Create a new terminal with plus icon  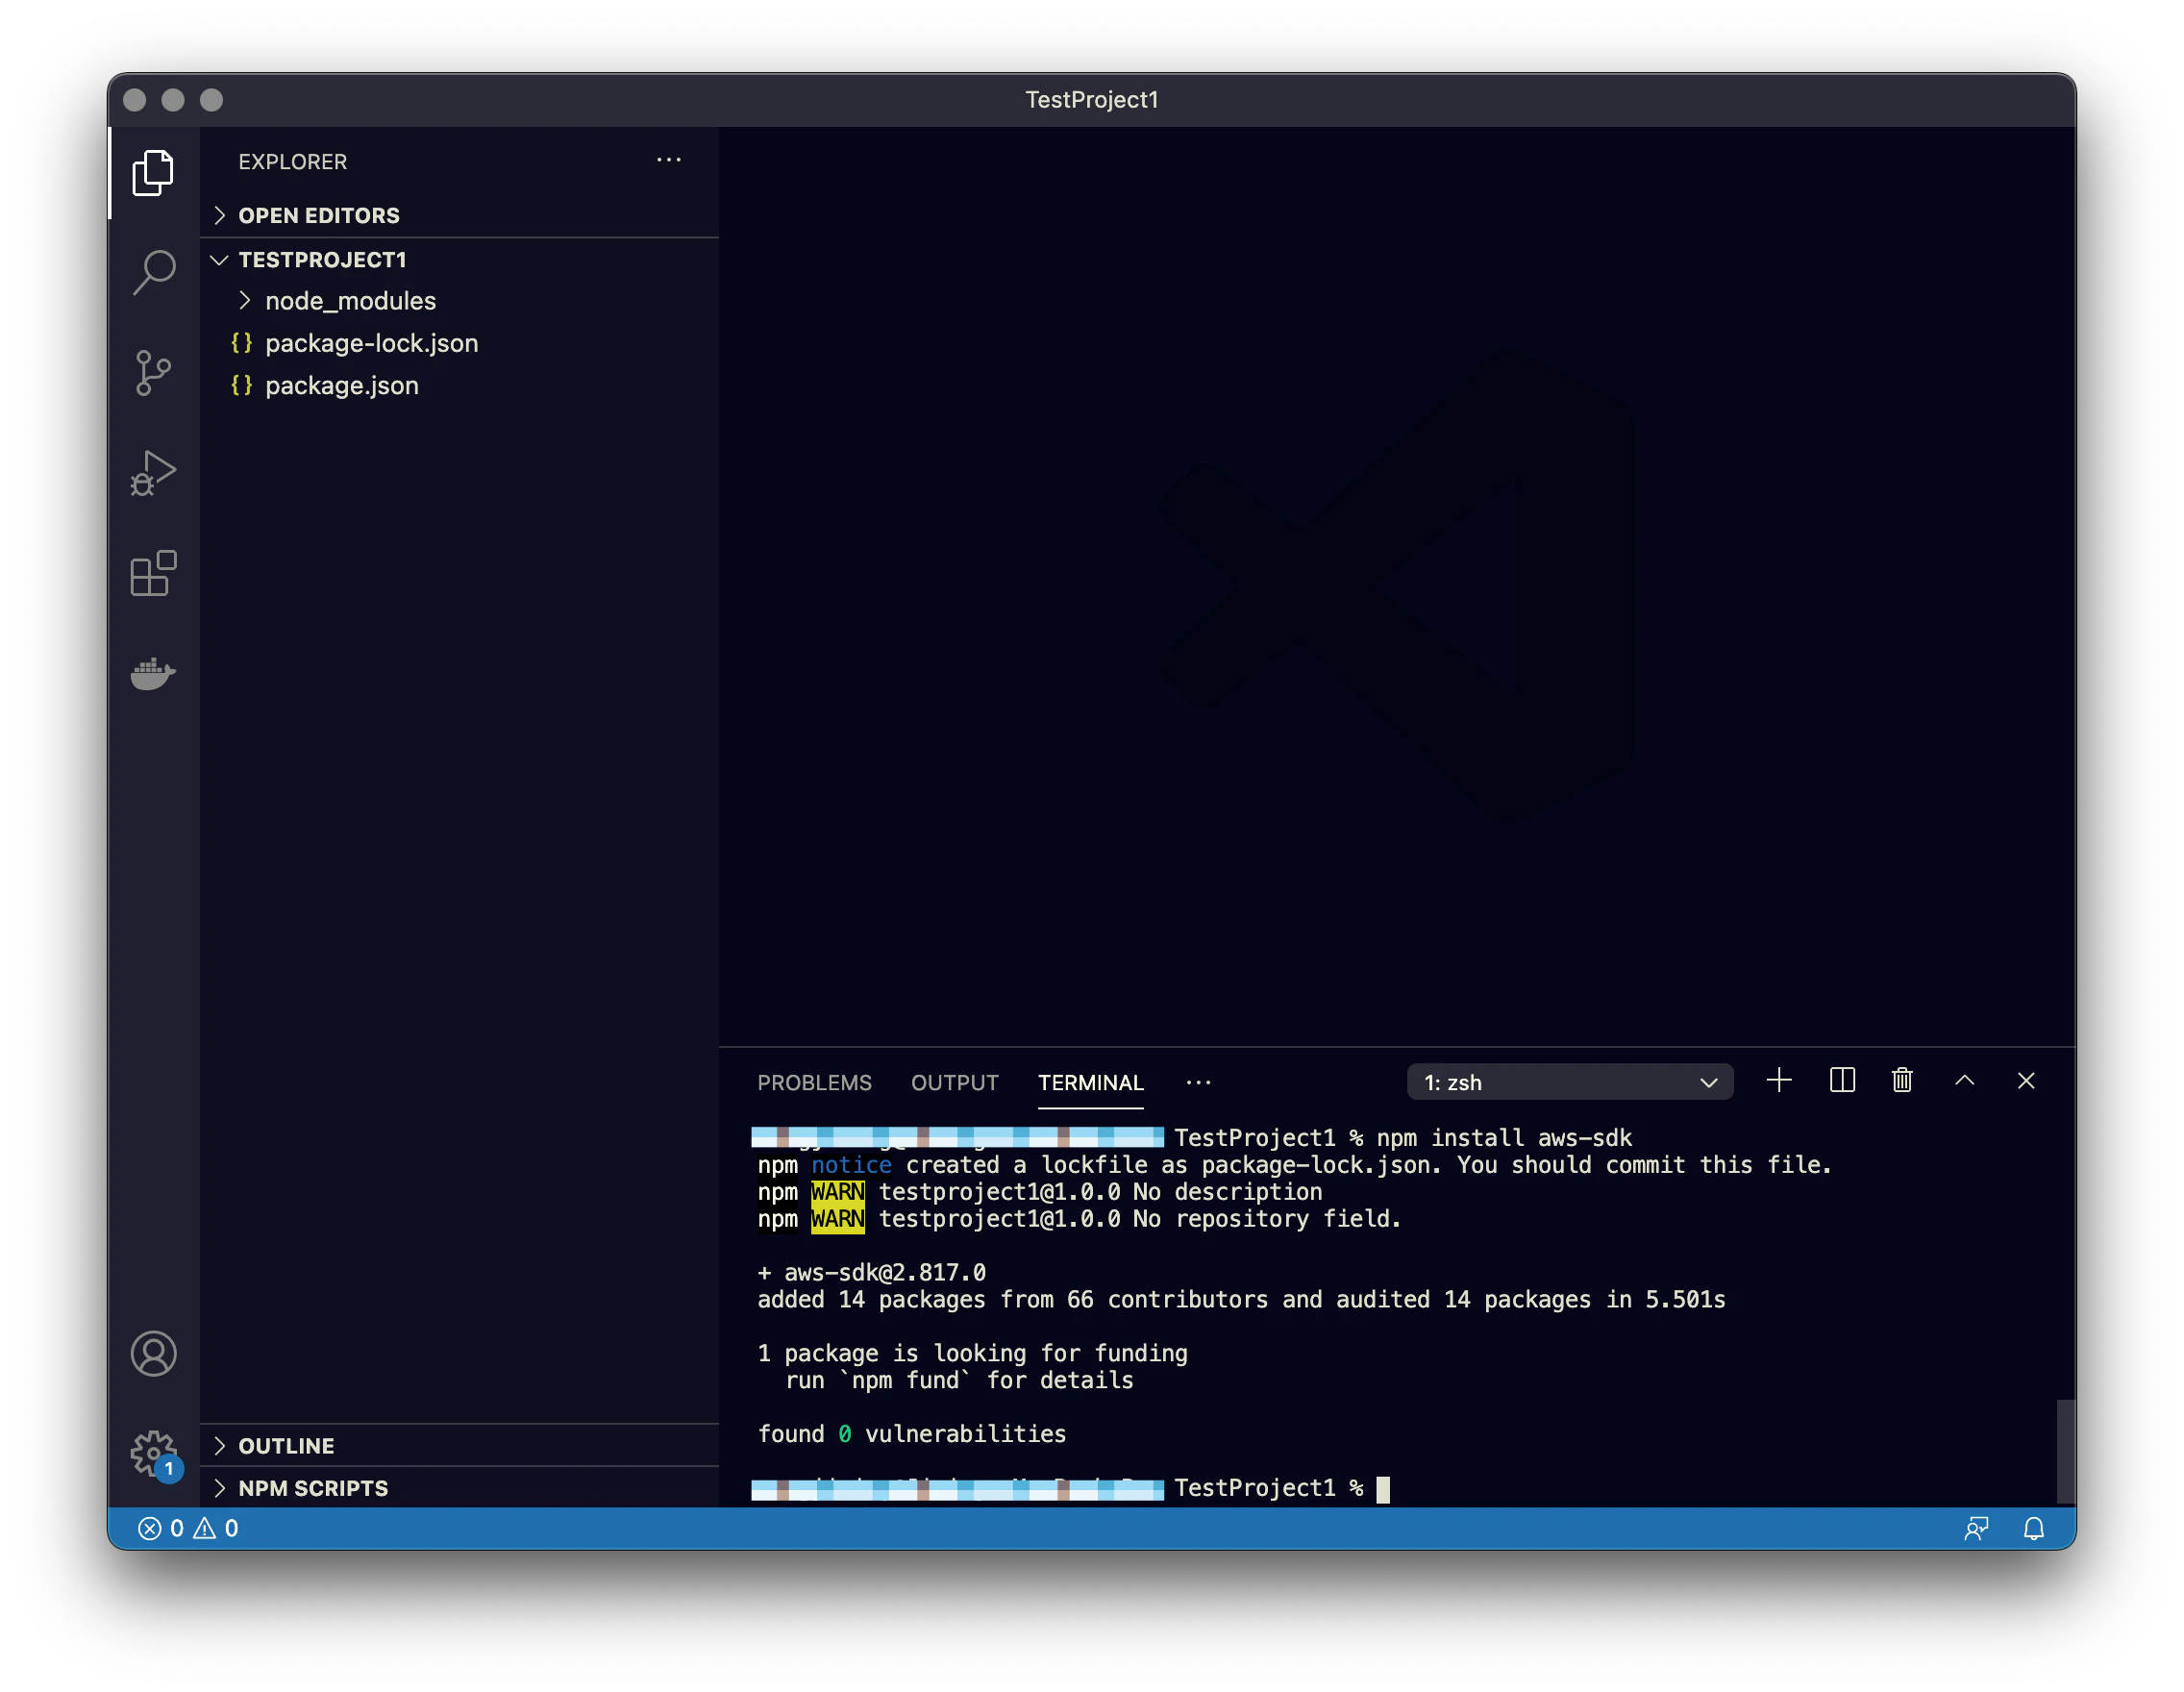click(1779, 1081)
